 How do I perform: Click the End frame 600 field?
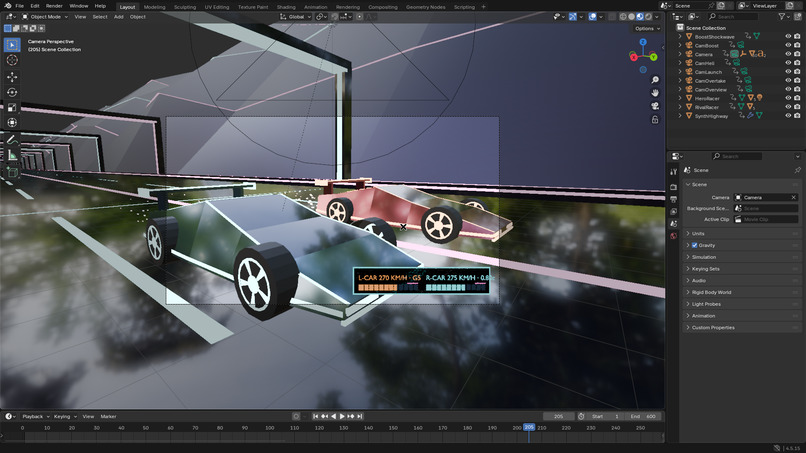(645, 416)
